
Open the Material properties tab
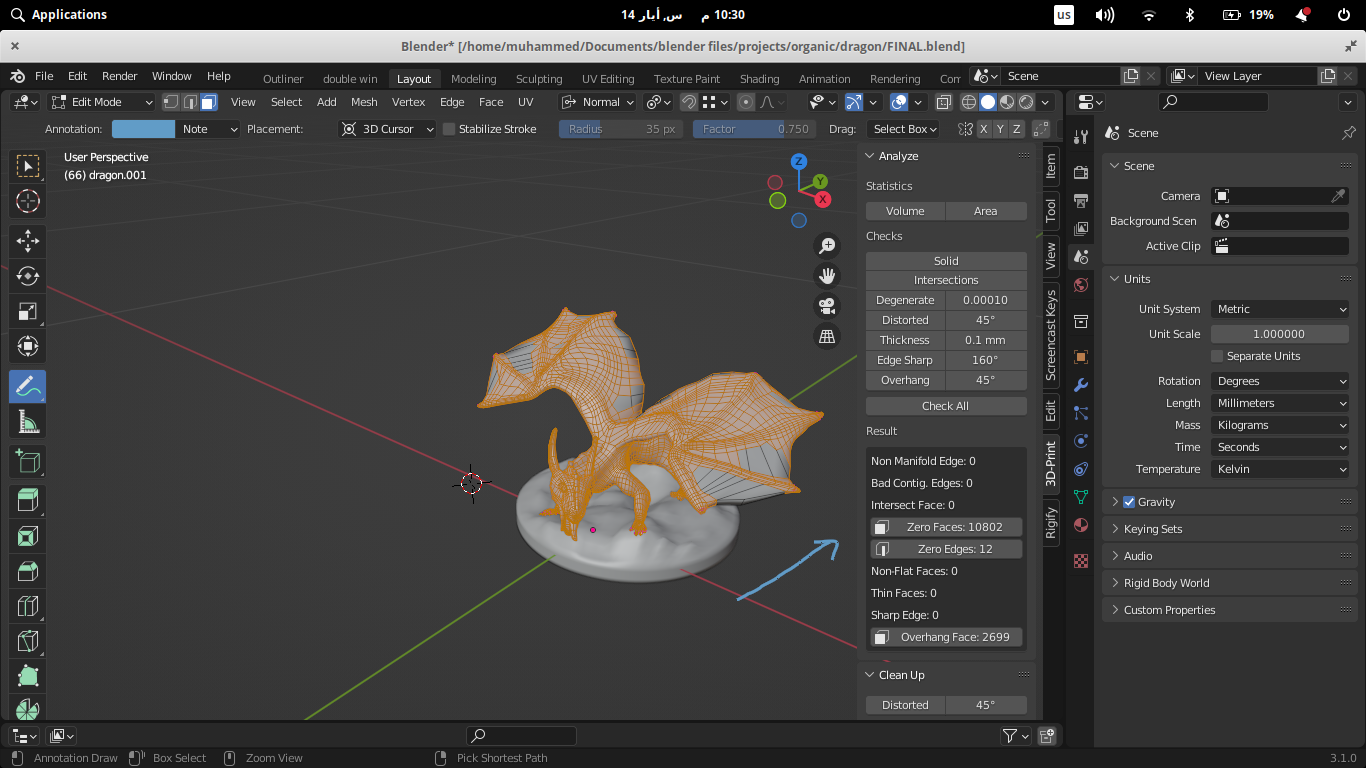click(x=1080, y=525)
